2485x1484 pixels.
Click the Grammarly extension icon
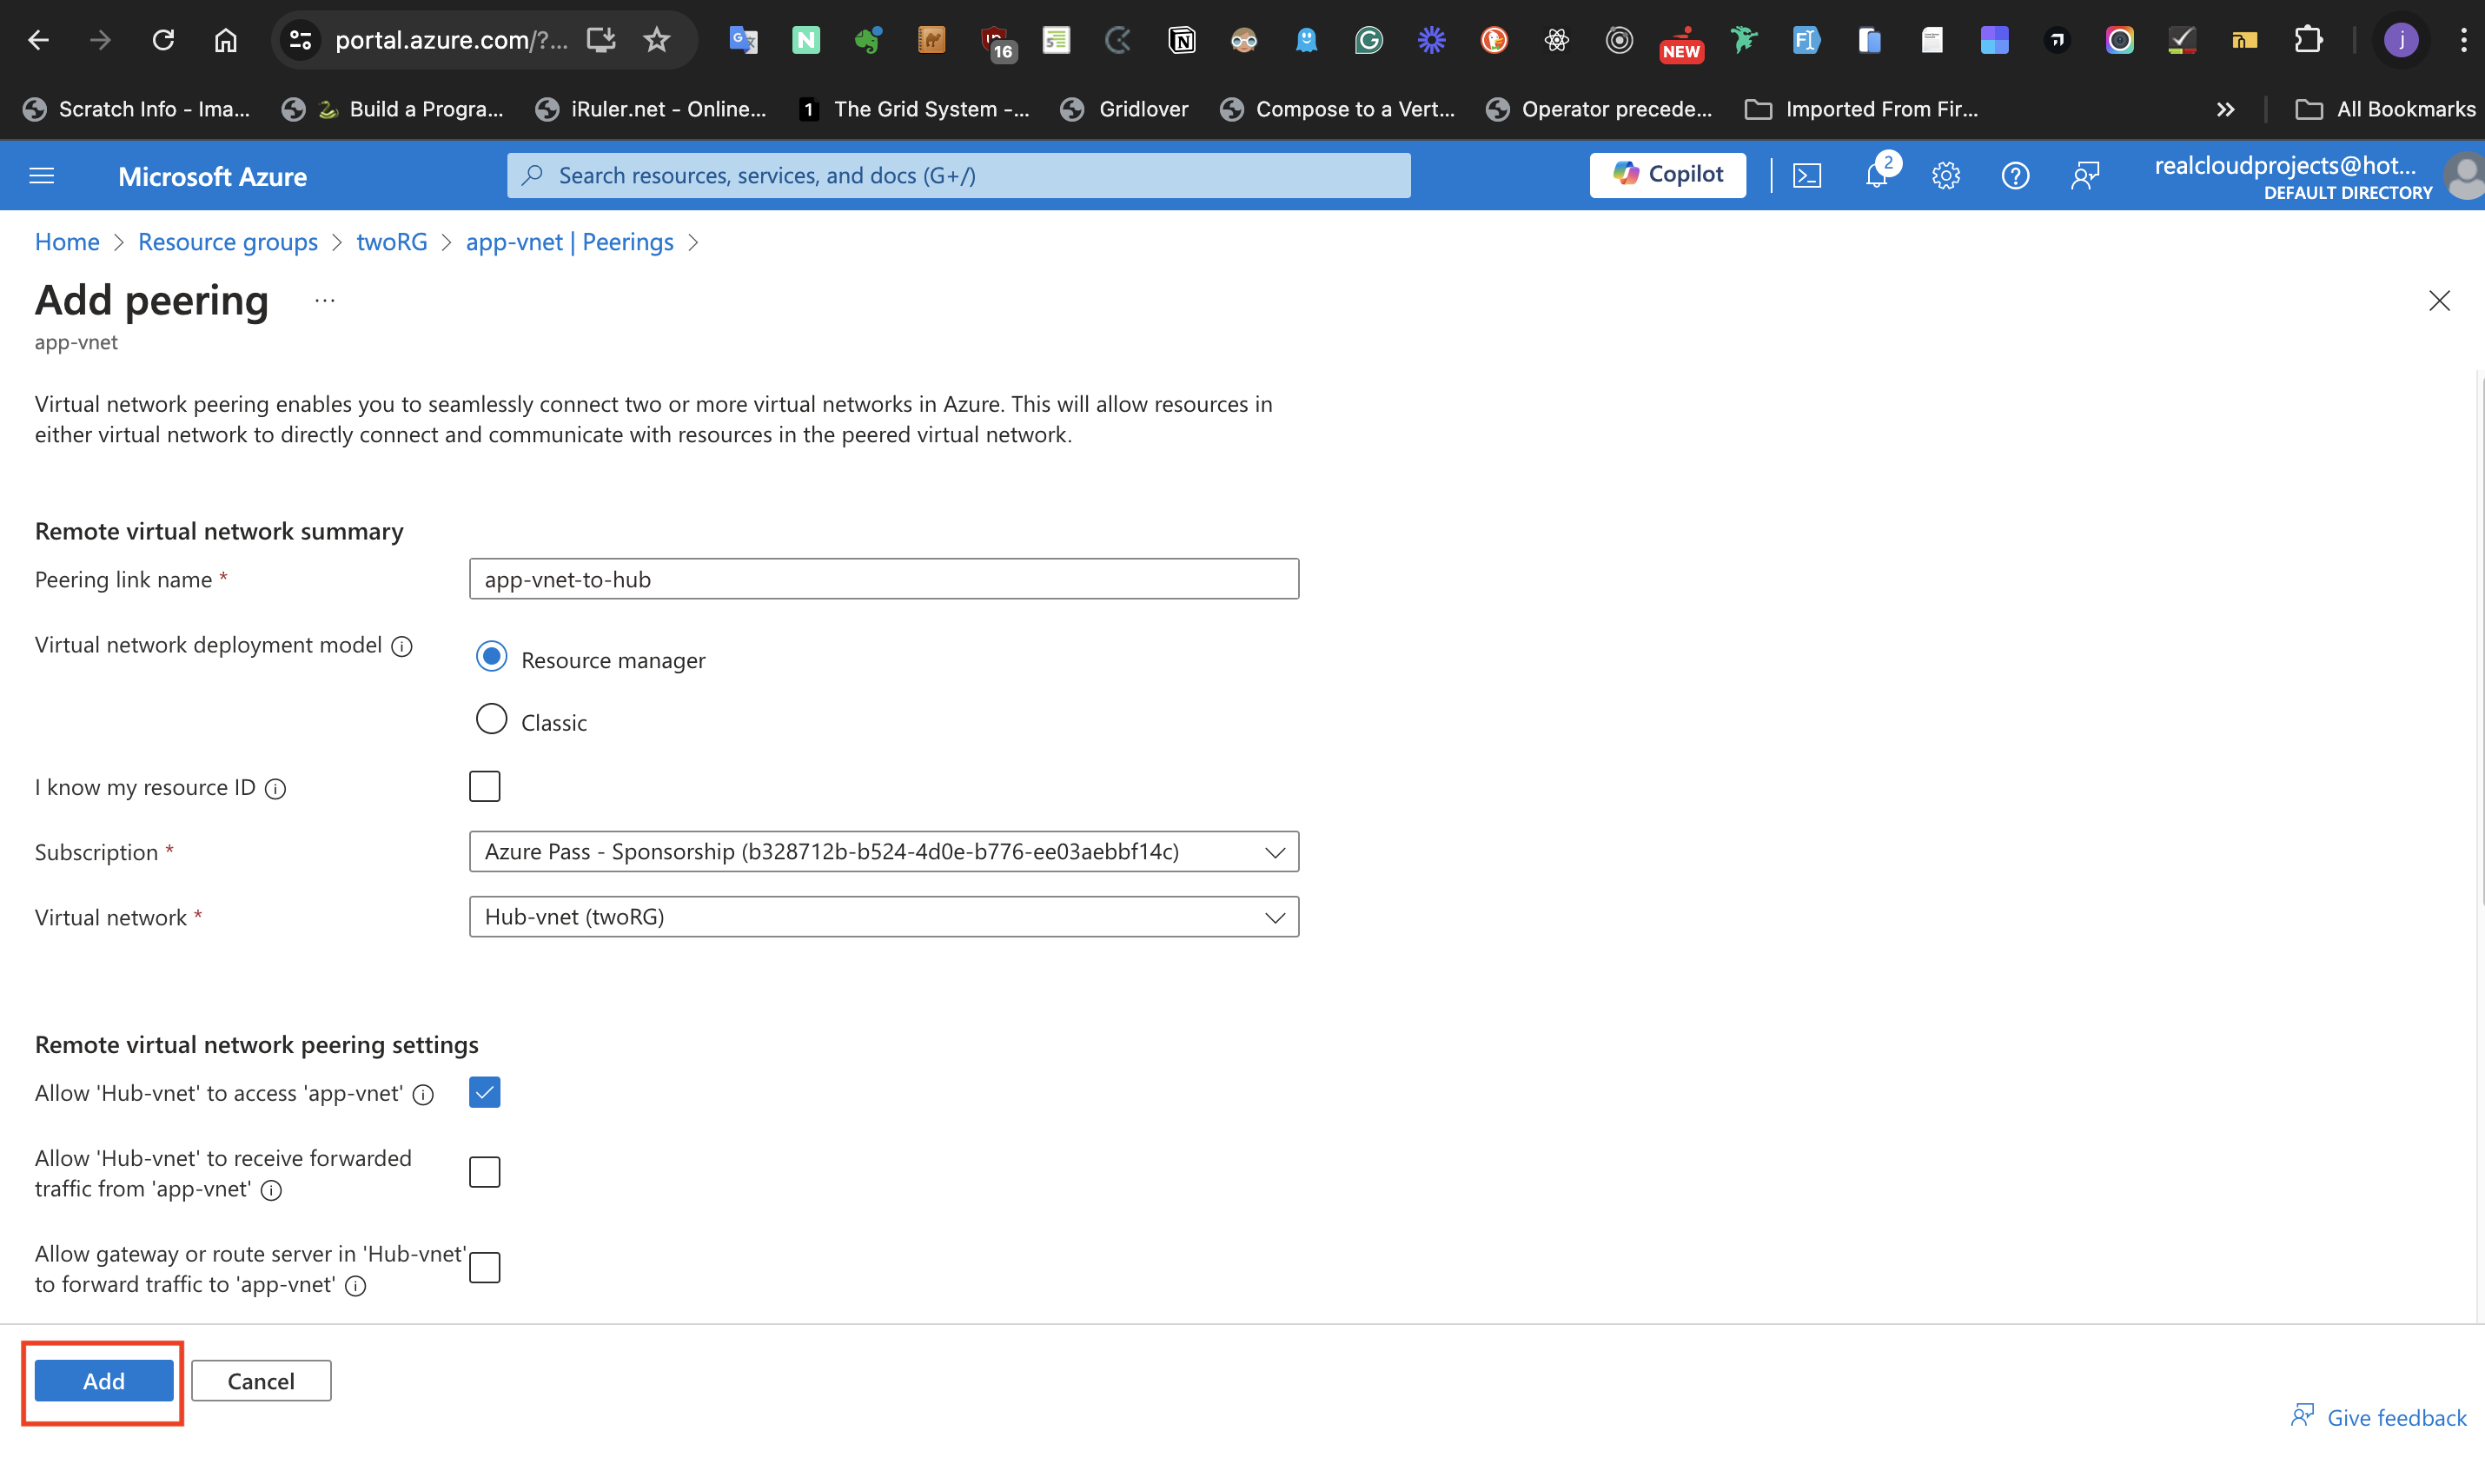coord(1368,40)
